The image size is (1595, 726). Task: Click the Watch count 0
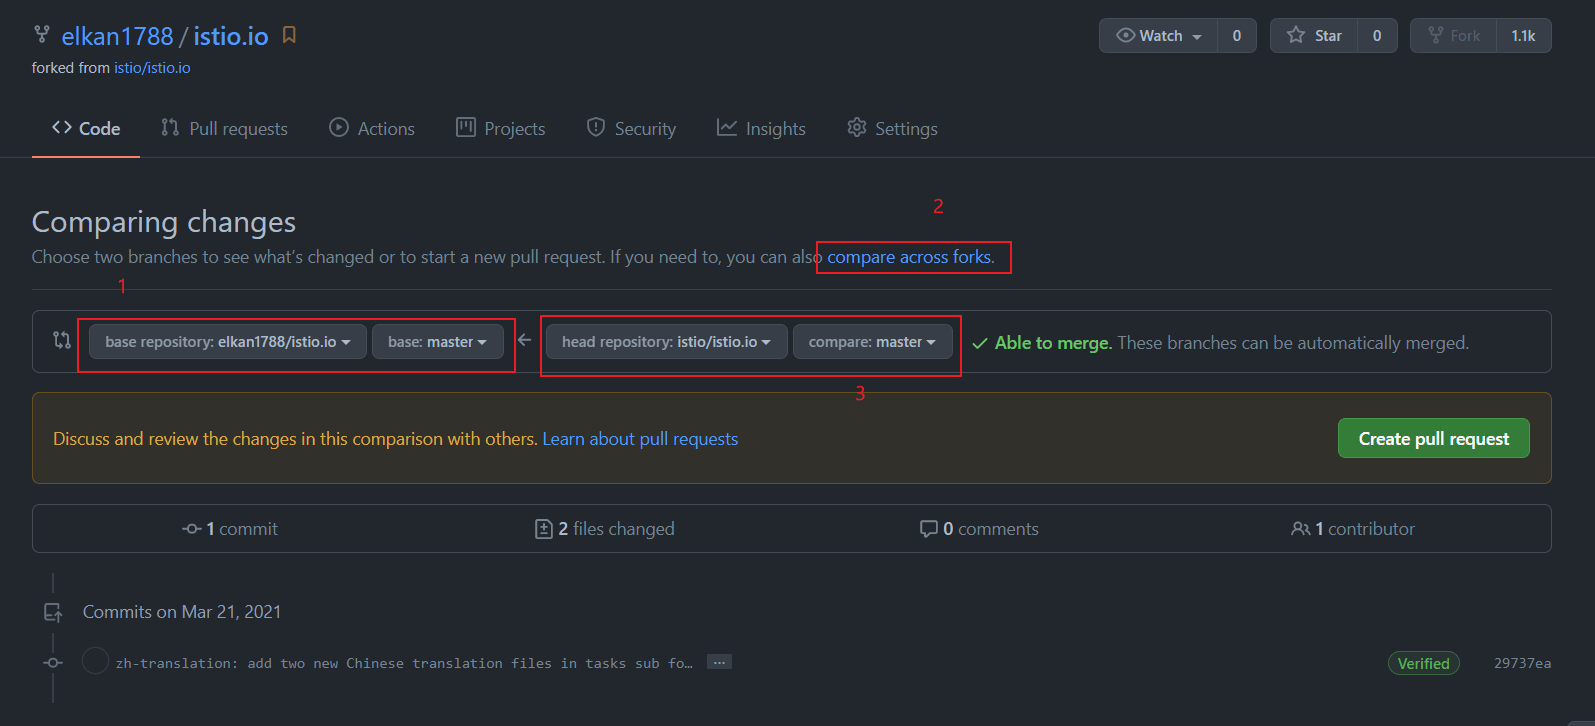click(1237, 35)
